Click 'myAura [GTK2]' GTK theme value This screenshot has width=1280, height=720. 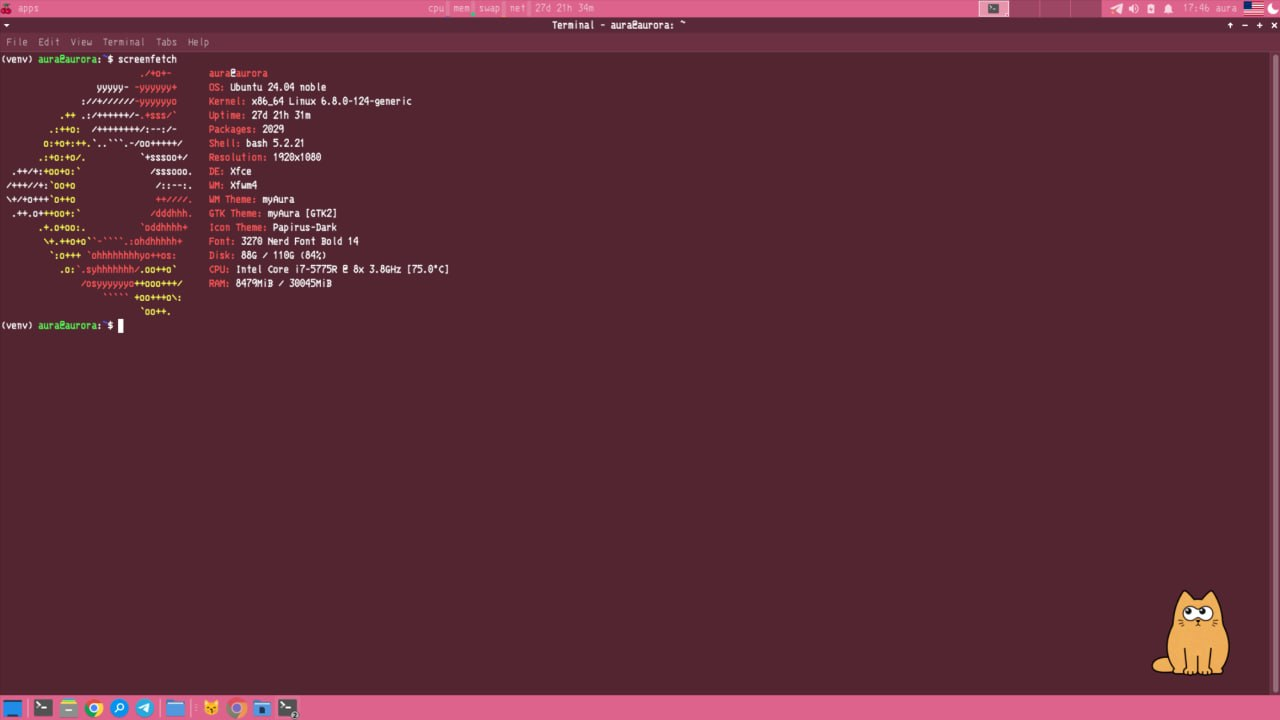[x=302, y=213]
